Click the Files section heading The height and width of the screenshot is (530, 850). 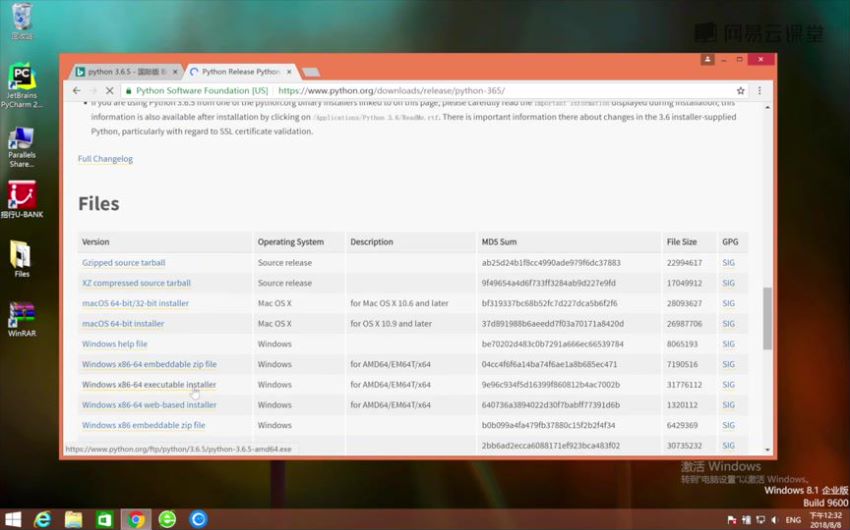(x=99, y=204)
